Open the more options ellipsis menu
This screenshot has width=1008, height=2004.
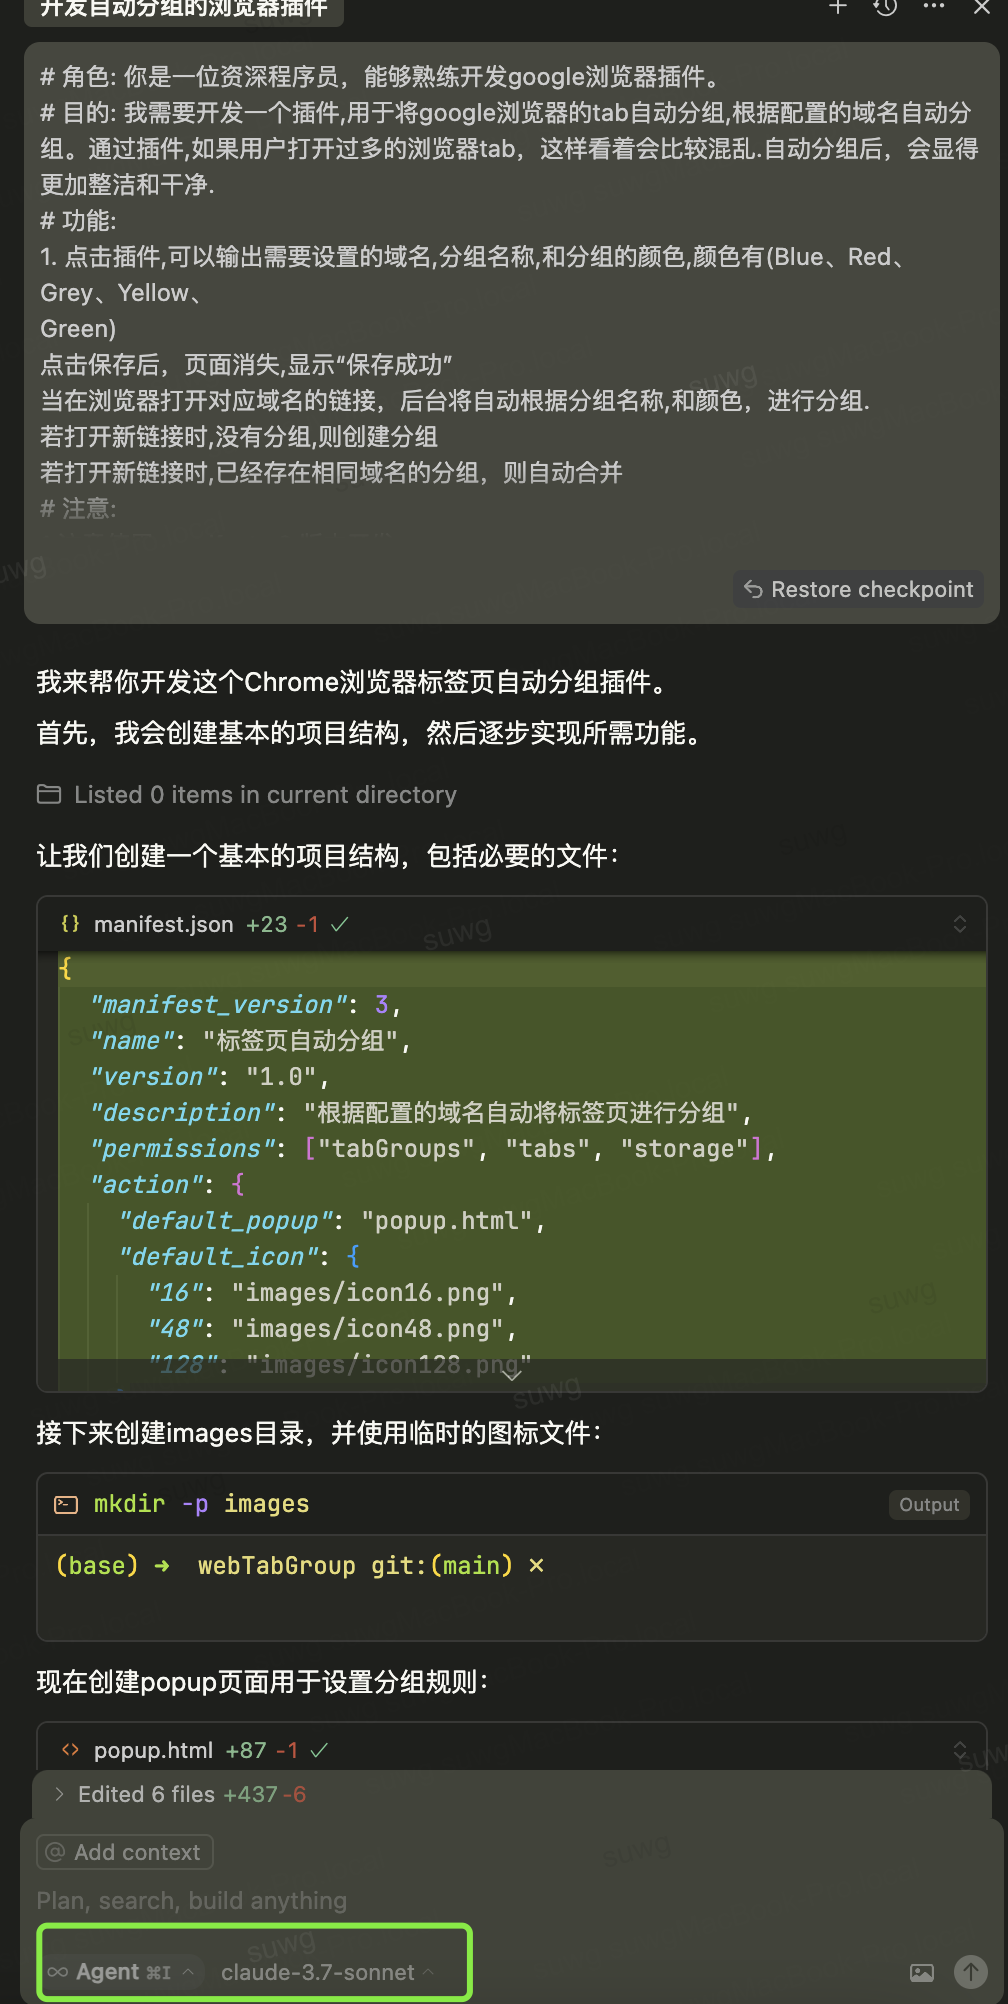click(934, 7)
